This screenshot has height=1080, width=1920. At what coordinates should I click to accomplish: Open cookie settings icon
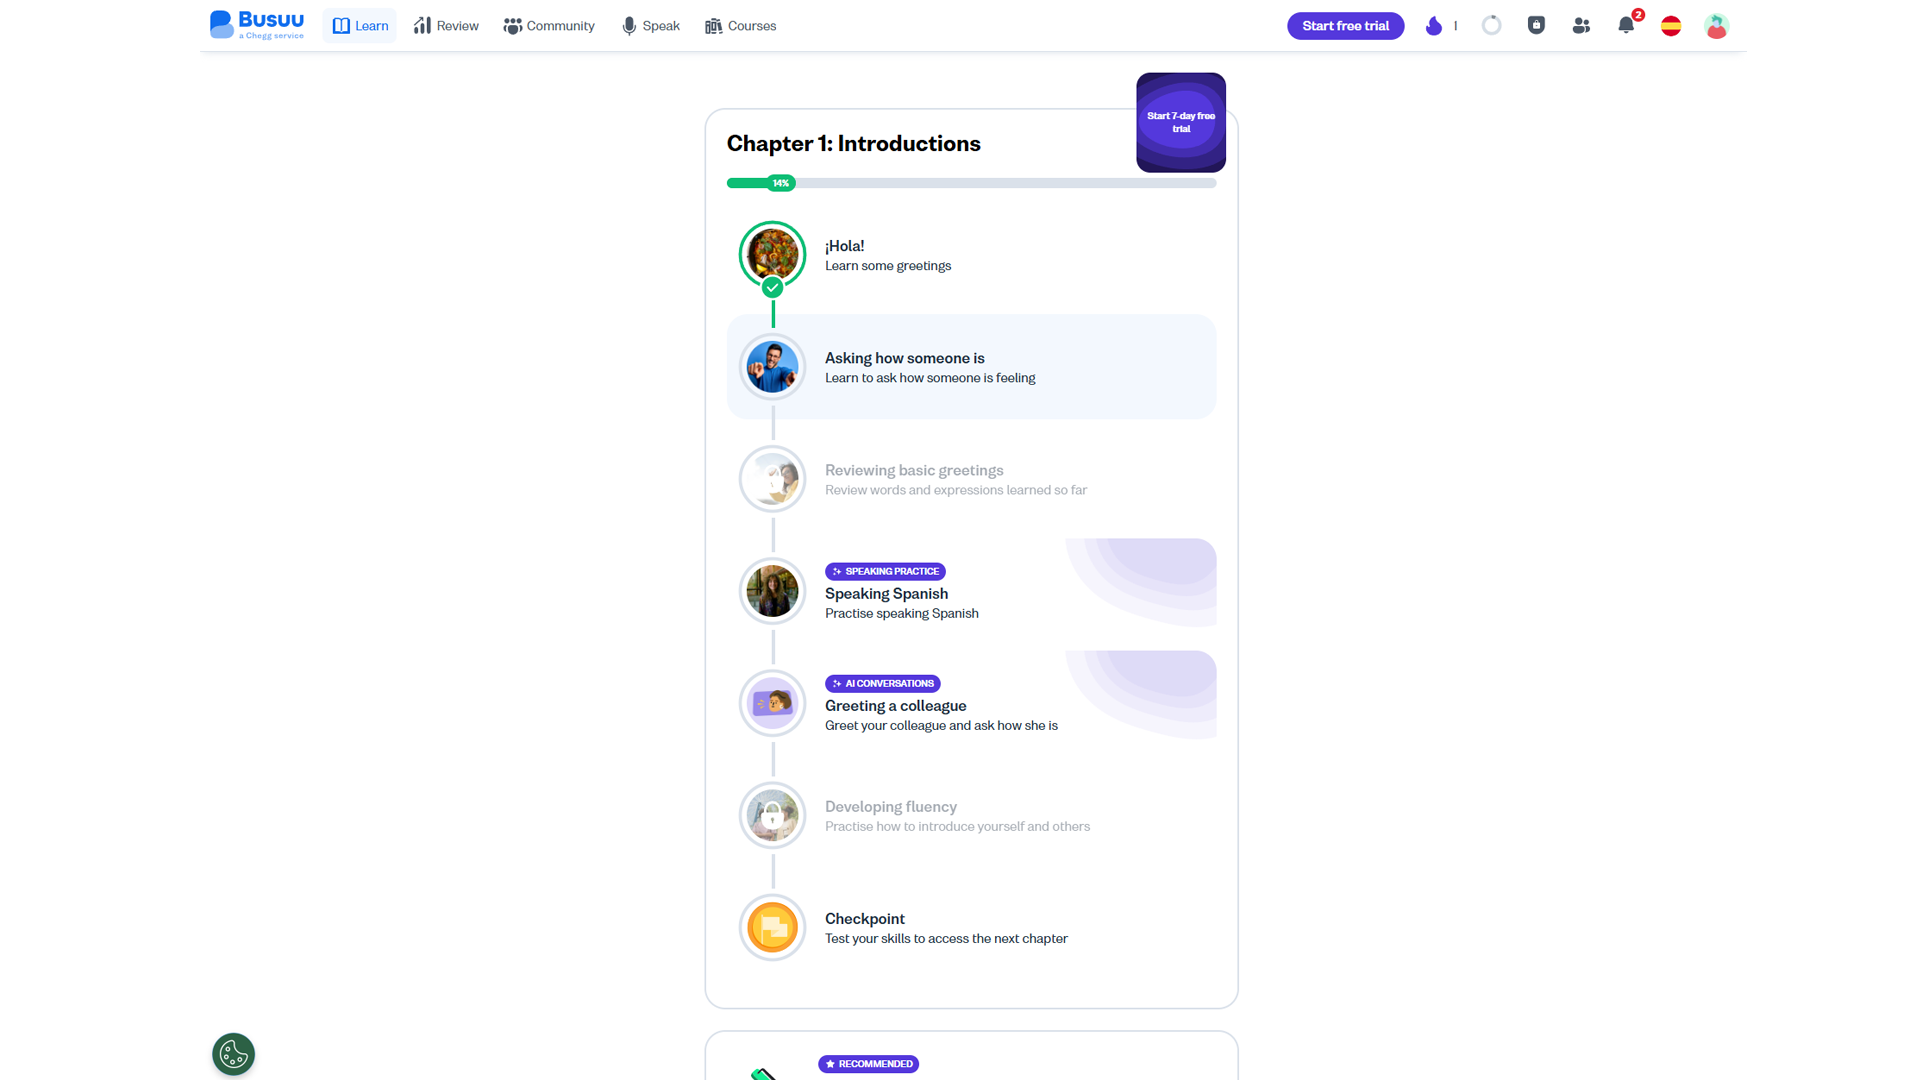click(x=233, y=1054)
